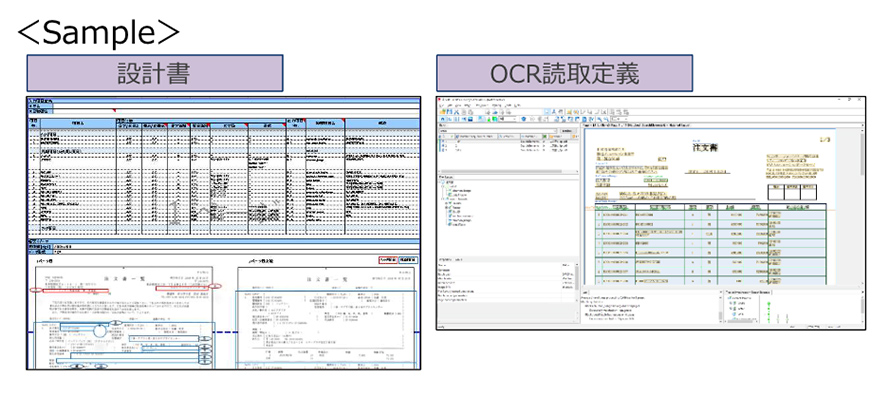This screenshot has height=397, width=890.
Task: Select the cut scissors icon in the toolbar
Action: click(456, 112)
